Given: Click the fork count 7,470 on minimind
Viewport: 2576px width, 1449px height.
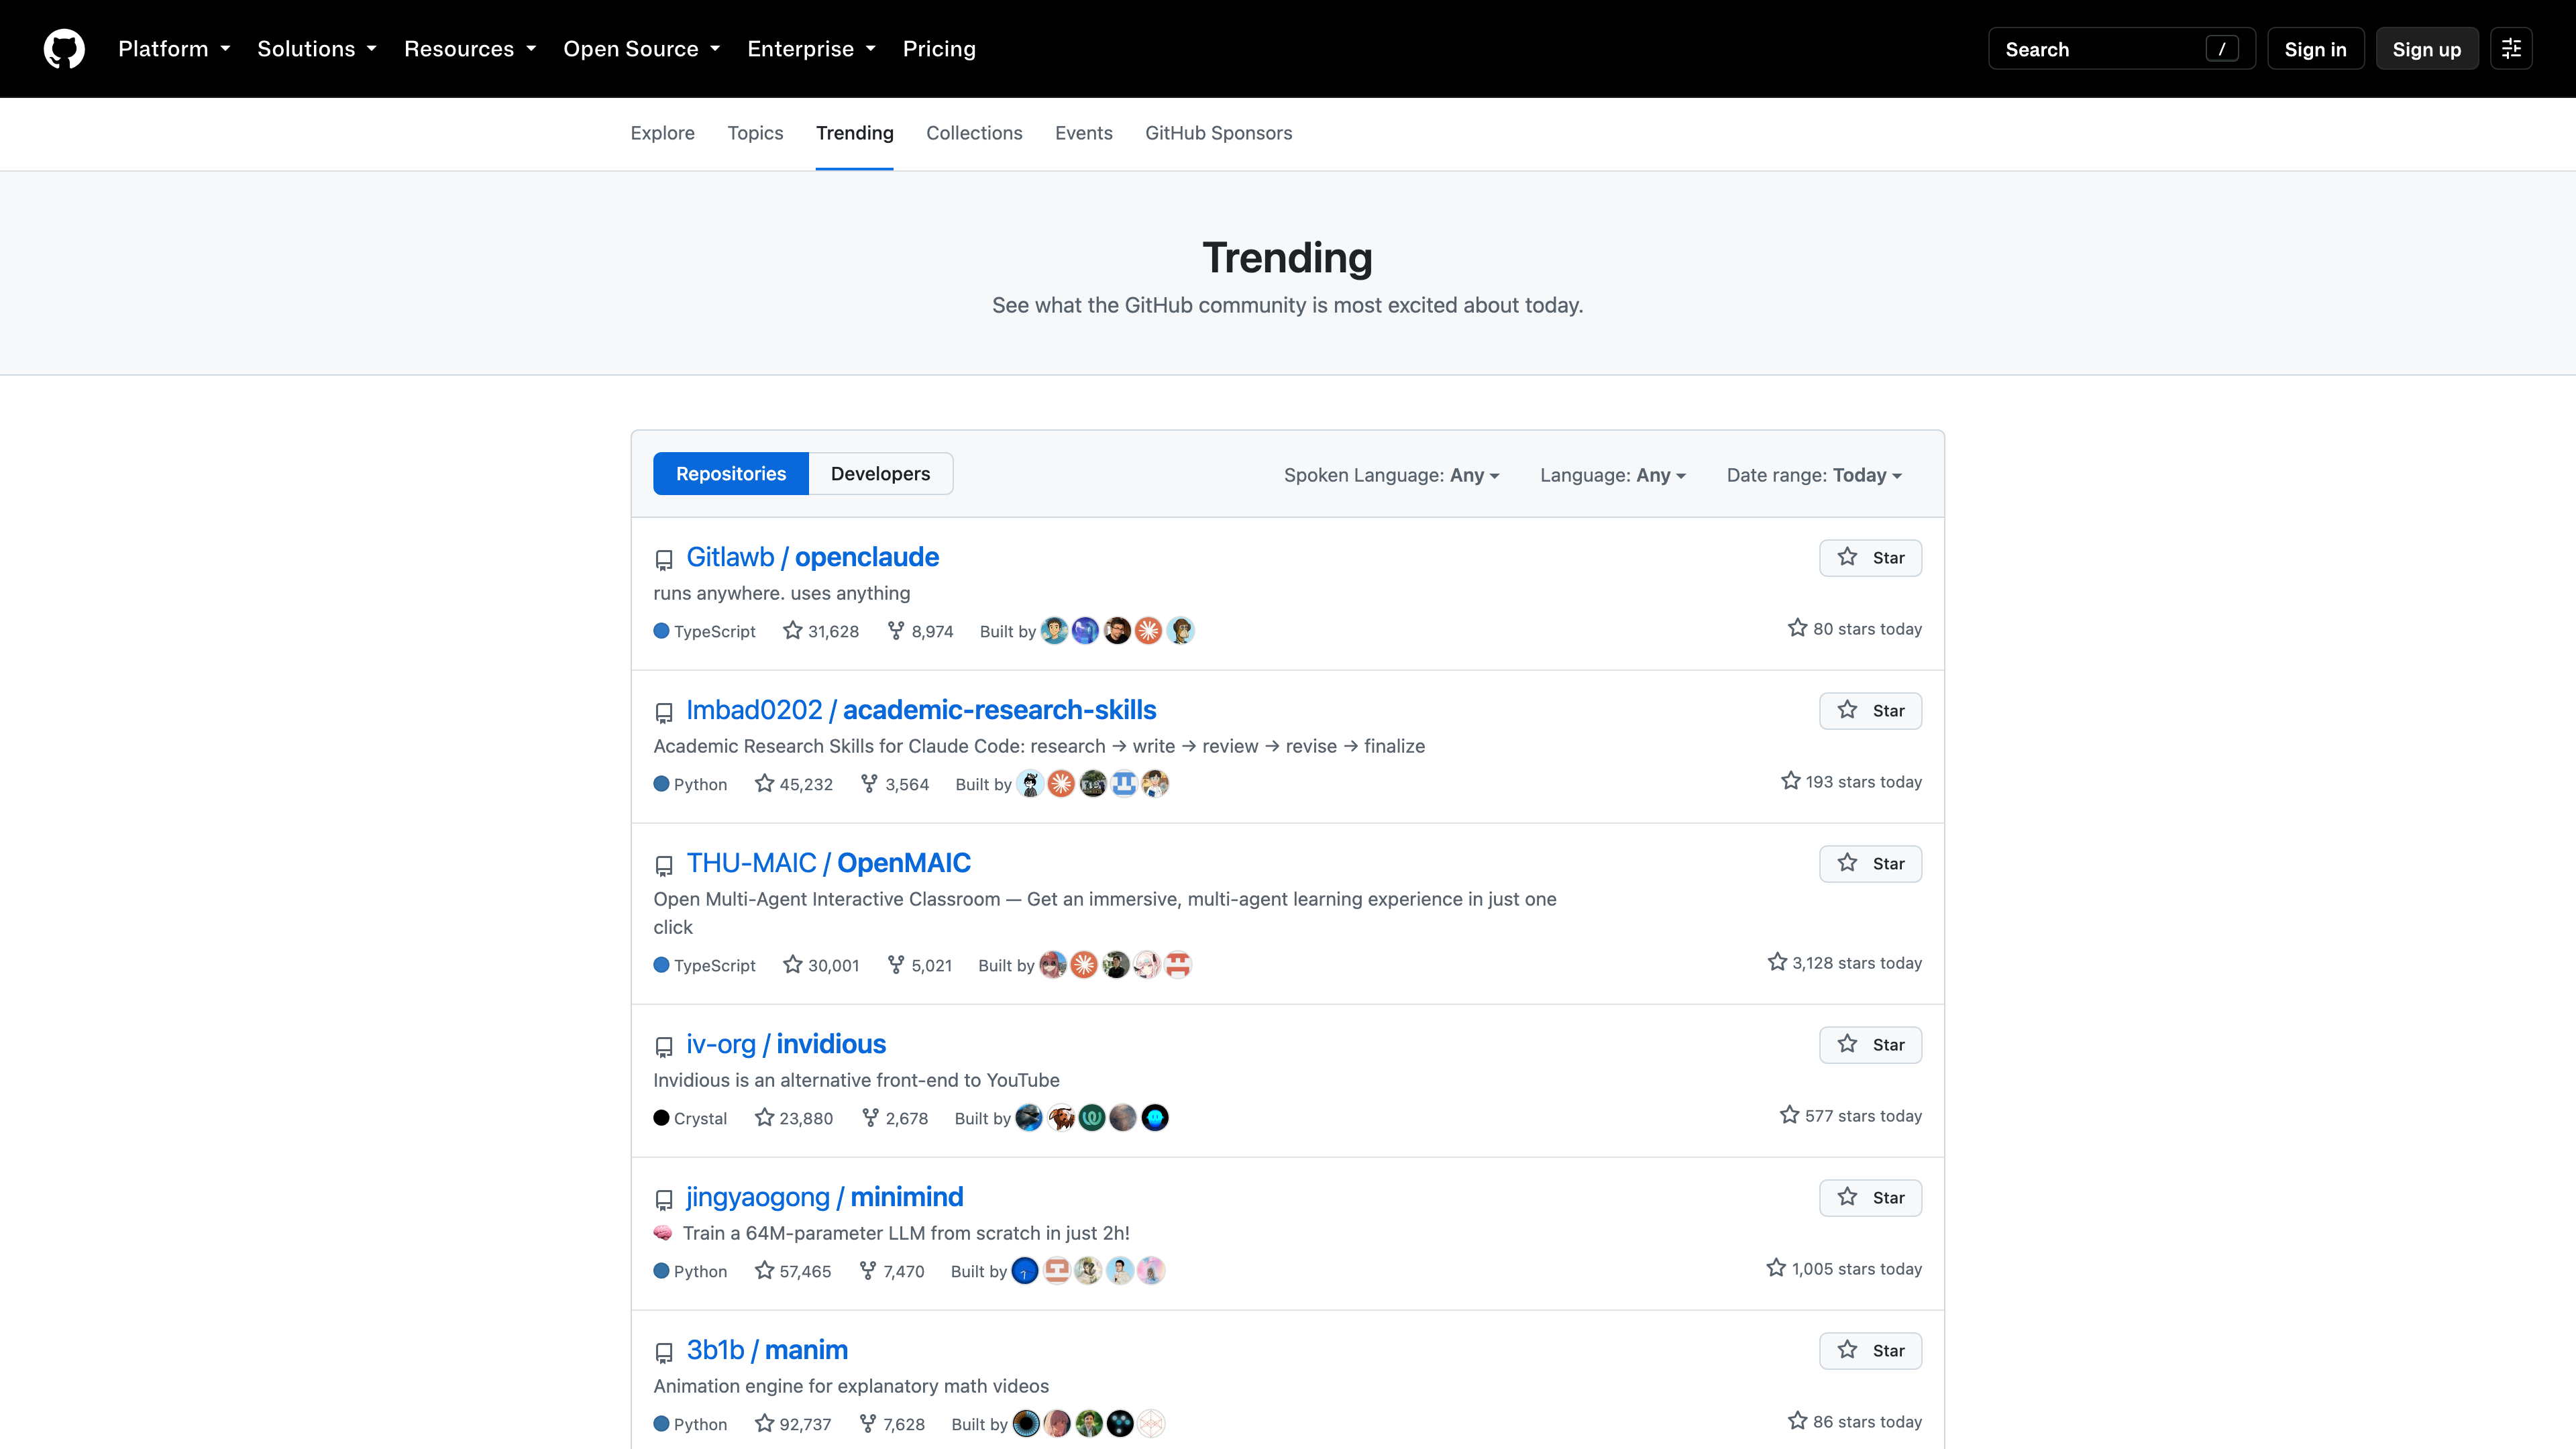Looking at the screenshot, I should [892, 1271].
